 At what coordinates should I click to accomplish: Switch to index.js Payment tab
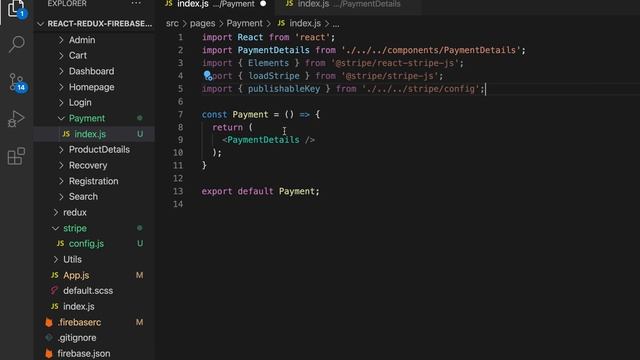tap(215, 4)
